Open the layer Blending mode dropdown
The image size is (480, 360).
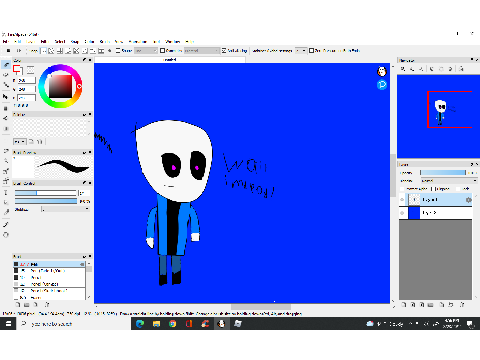(x=449, y=181)
